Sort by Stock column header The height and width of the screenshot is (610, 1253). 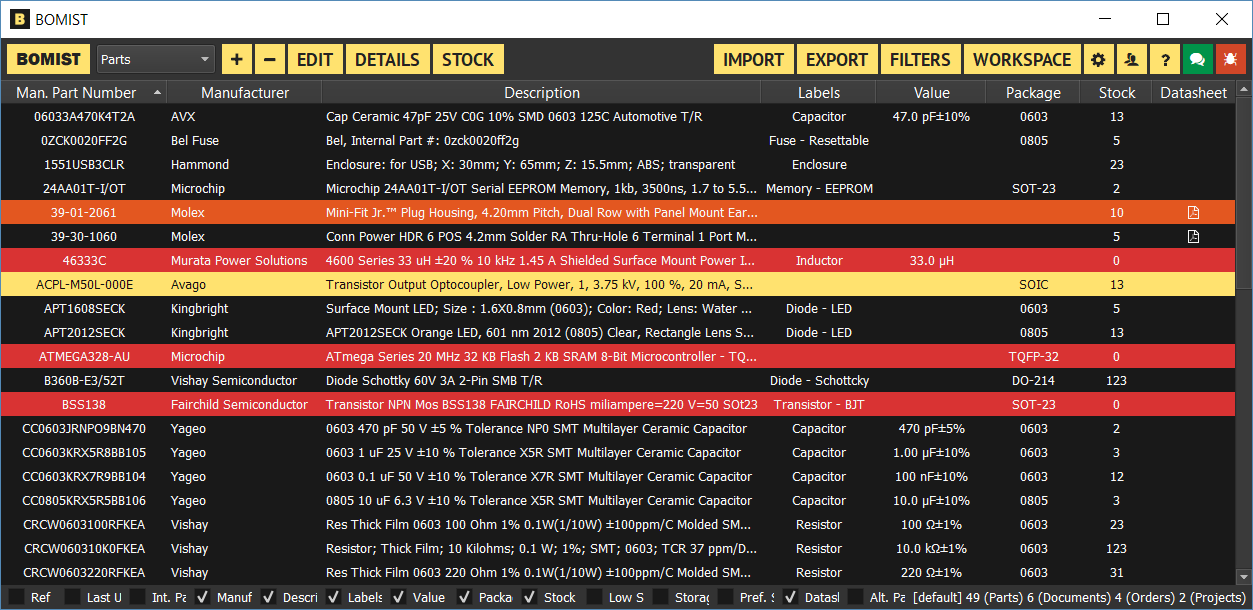coord(1116,93)
